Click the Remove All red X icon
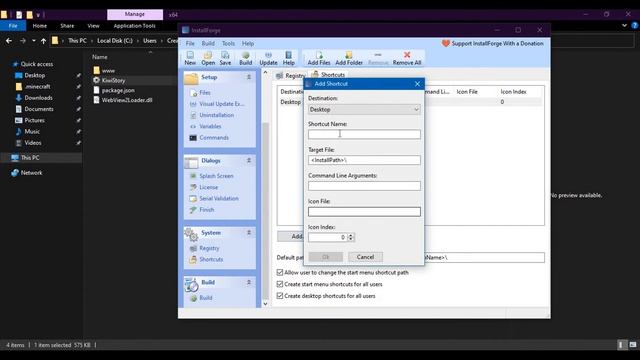This screenshot has width=640, height=360. point(407,58)
